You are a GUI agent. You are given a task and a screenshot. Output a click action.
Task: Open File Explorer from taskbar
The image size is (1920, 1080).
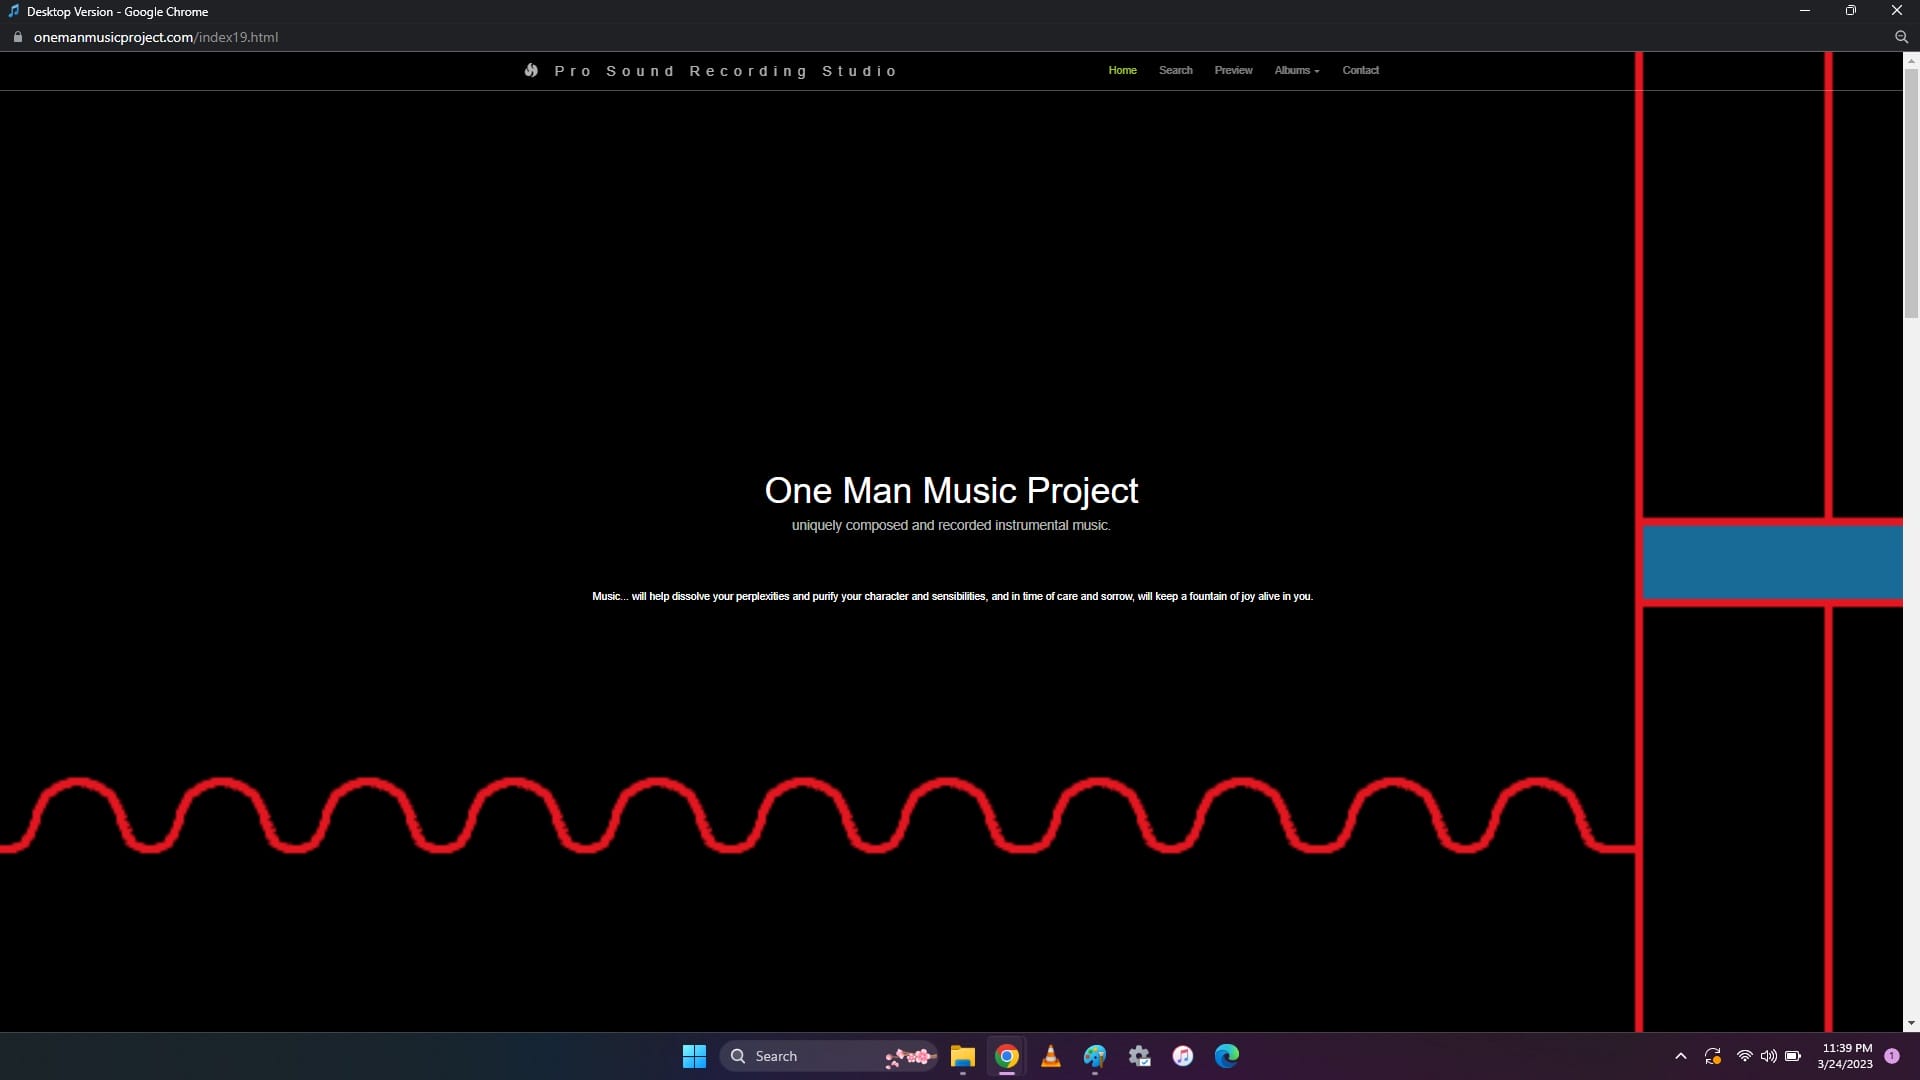962,1056
